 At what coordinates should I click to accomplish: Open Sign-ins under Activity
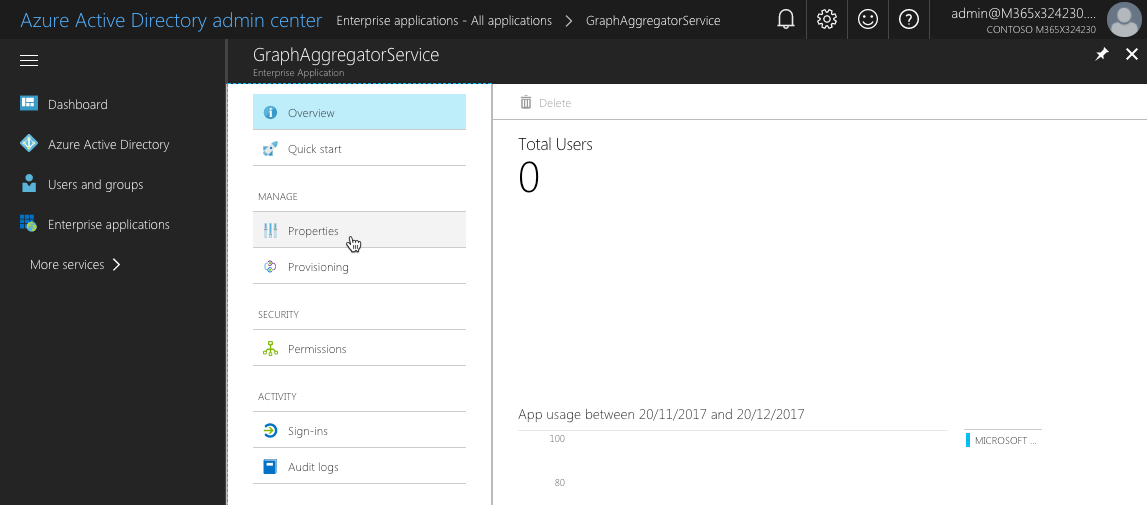[x=359, y=431]
